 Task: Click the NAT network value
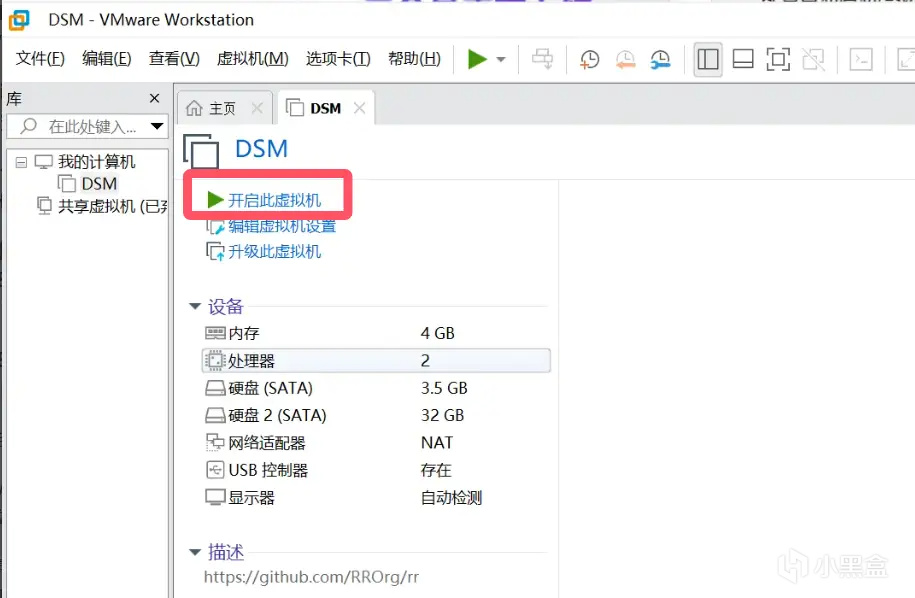[x=436, y=443]
